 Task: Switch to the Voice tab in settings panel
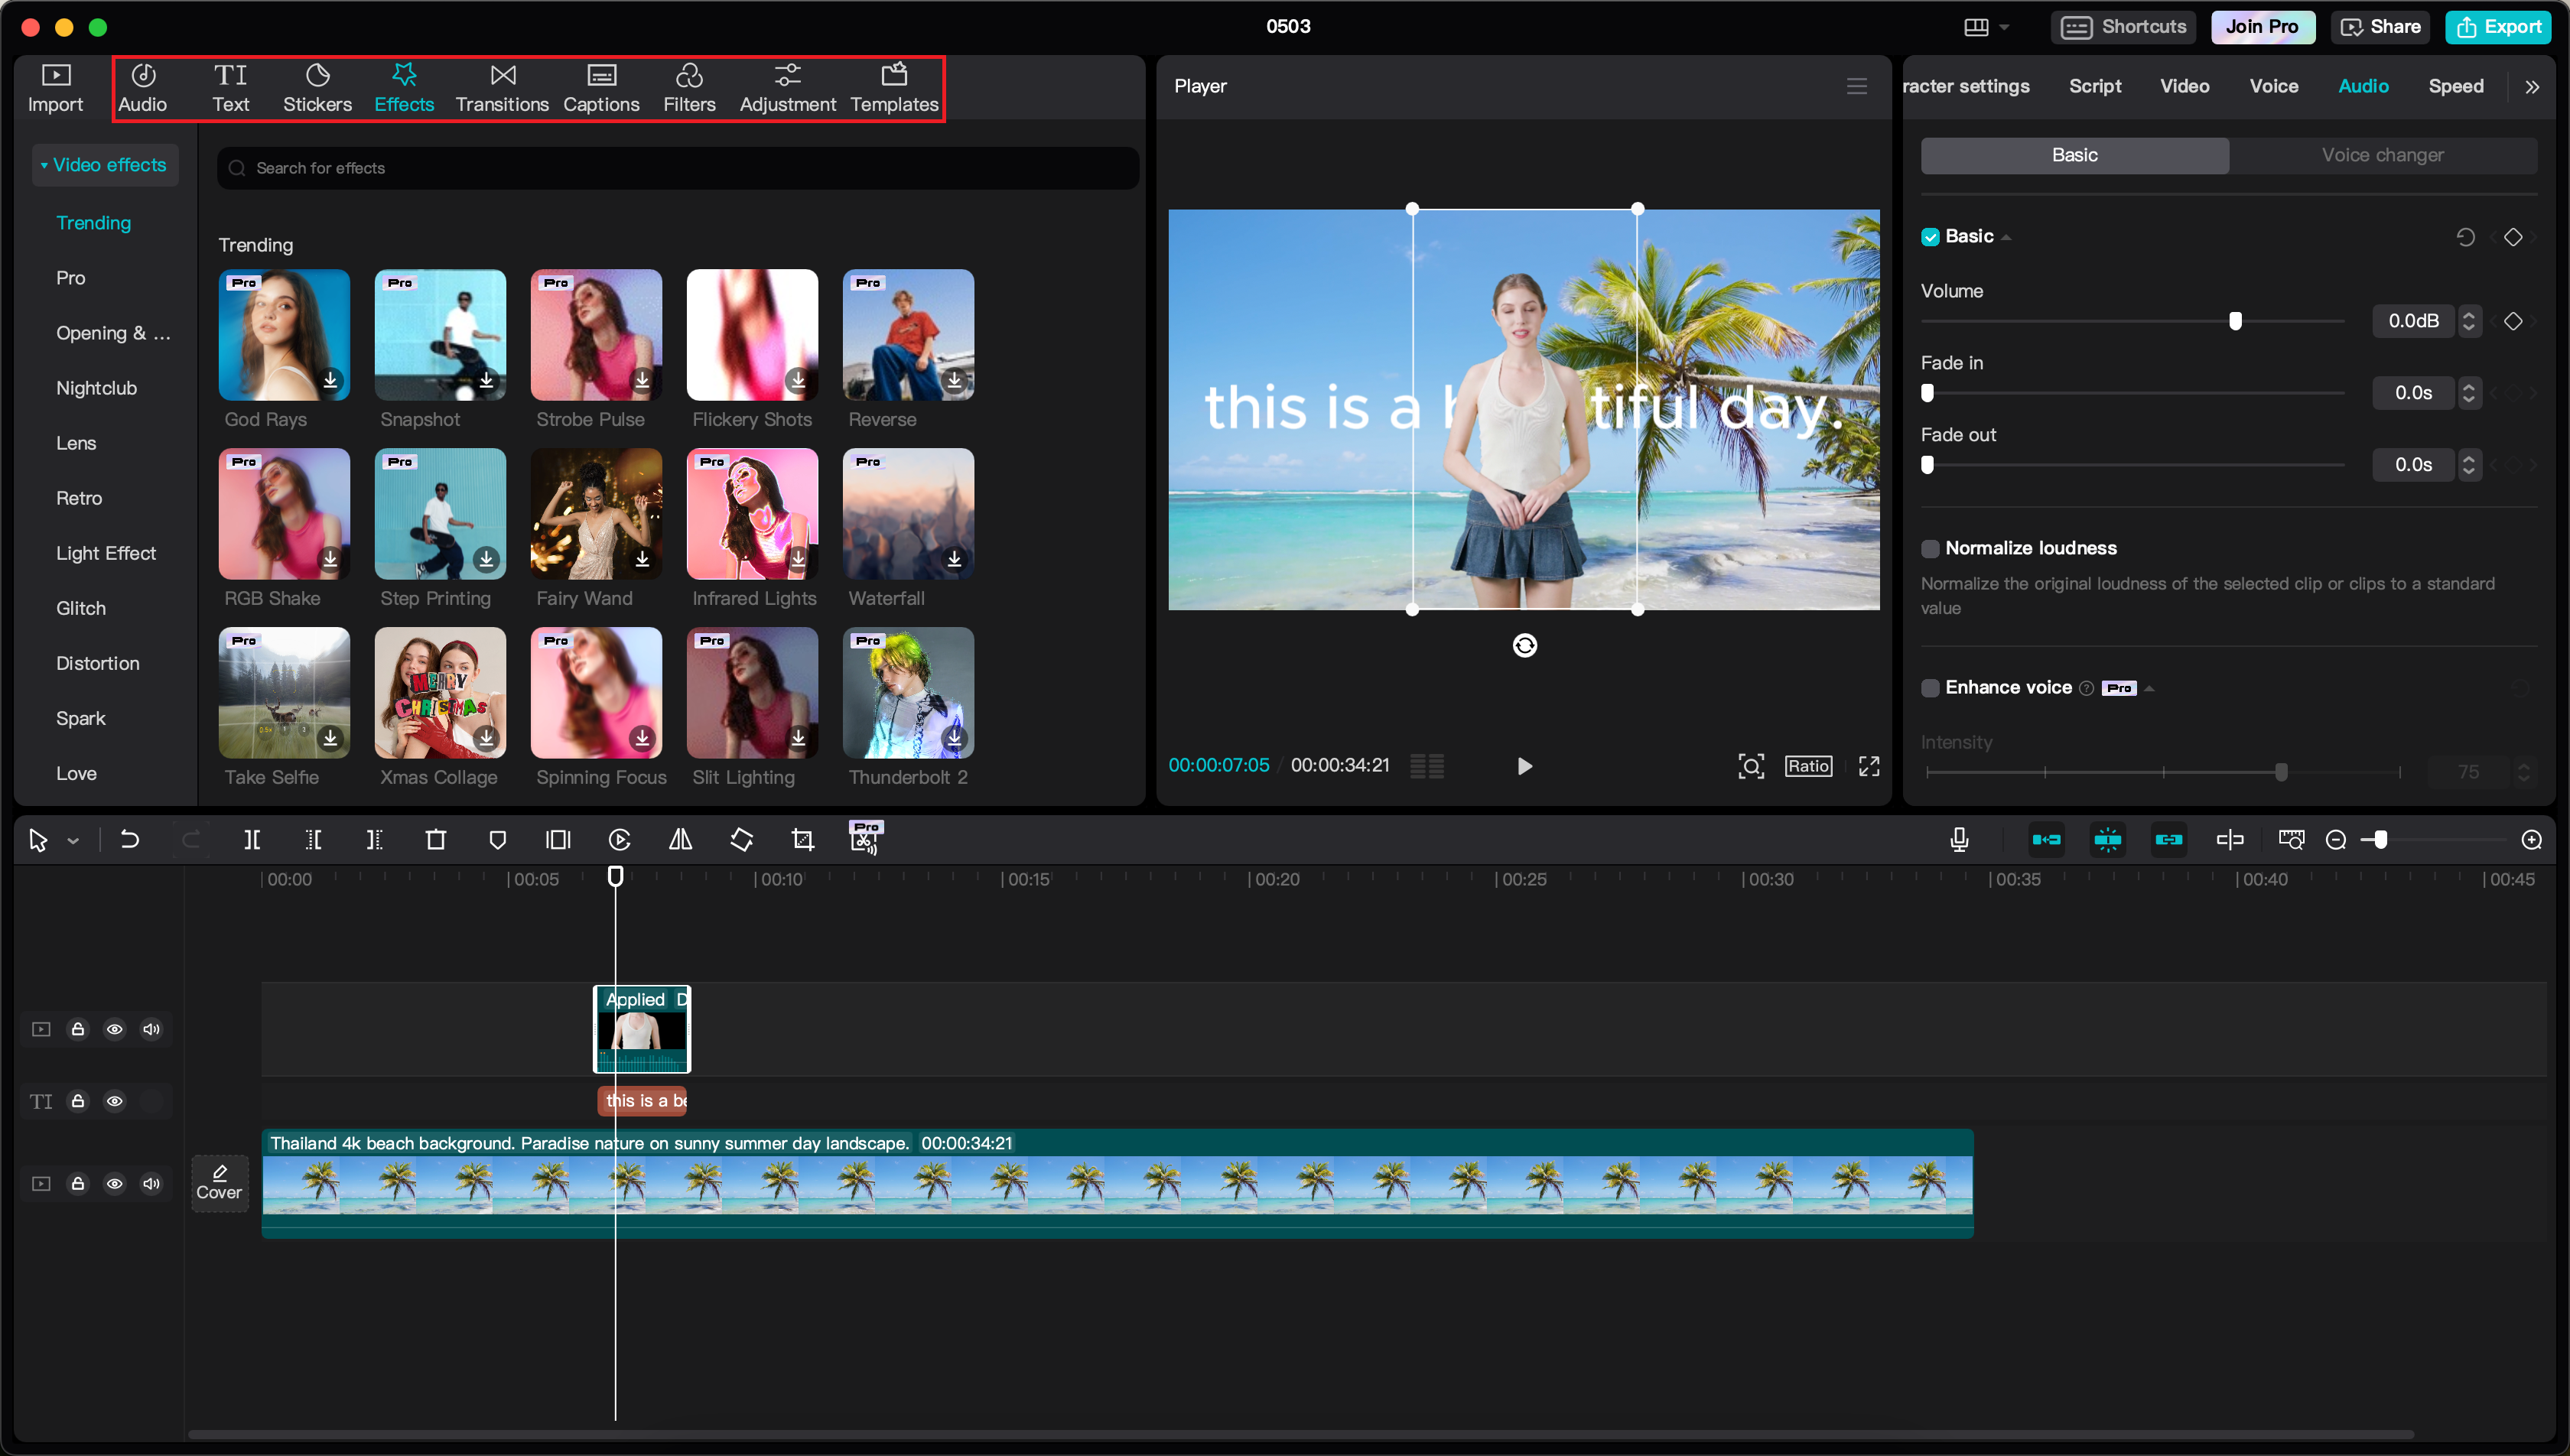point(2273,86)
